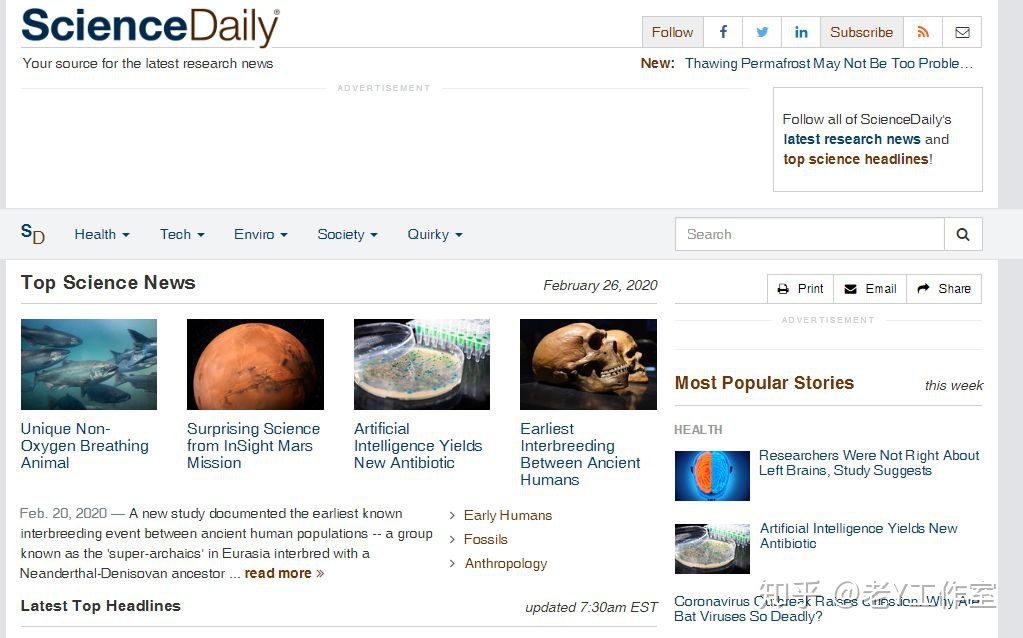Expand the Enviro dropdown menu
This screenshot has height=638, width=1023.
[x=260, y=234]
